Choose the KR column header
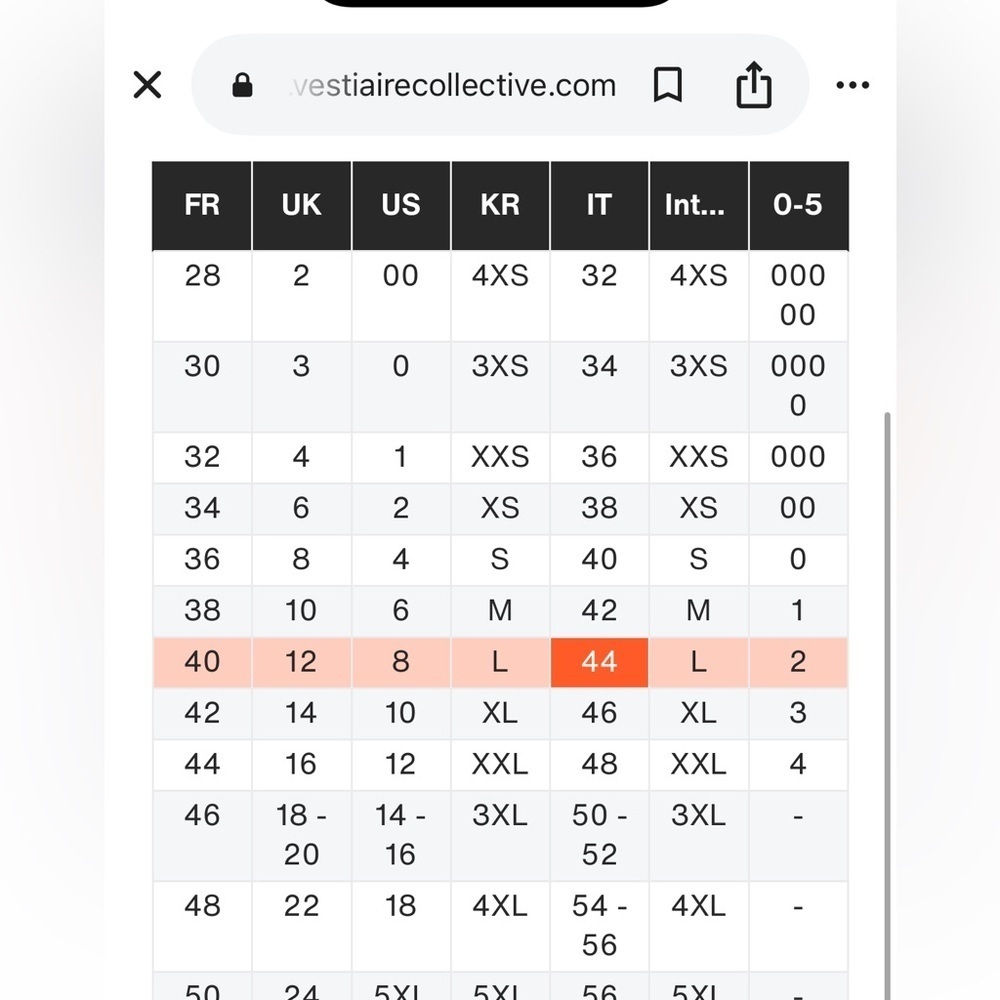The image size is (1000, 1000). 500,205
